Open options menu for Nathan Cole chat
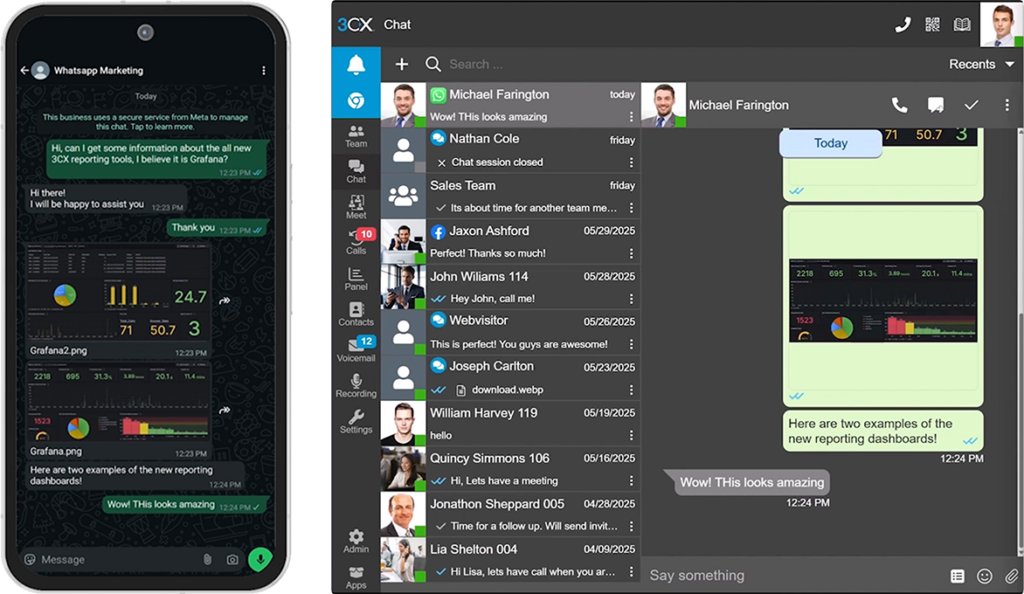The height and width of the screenshot is (594, 1024). [x=631, y=162]
